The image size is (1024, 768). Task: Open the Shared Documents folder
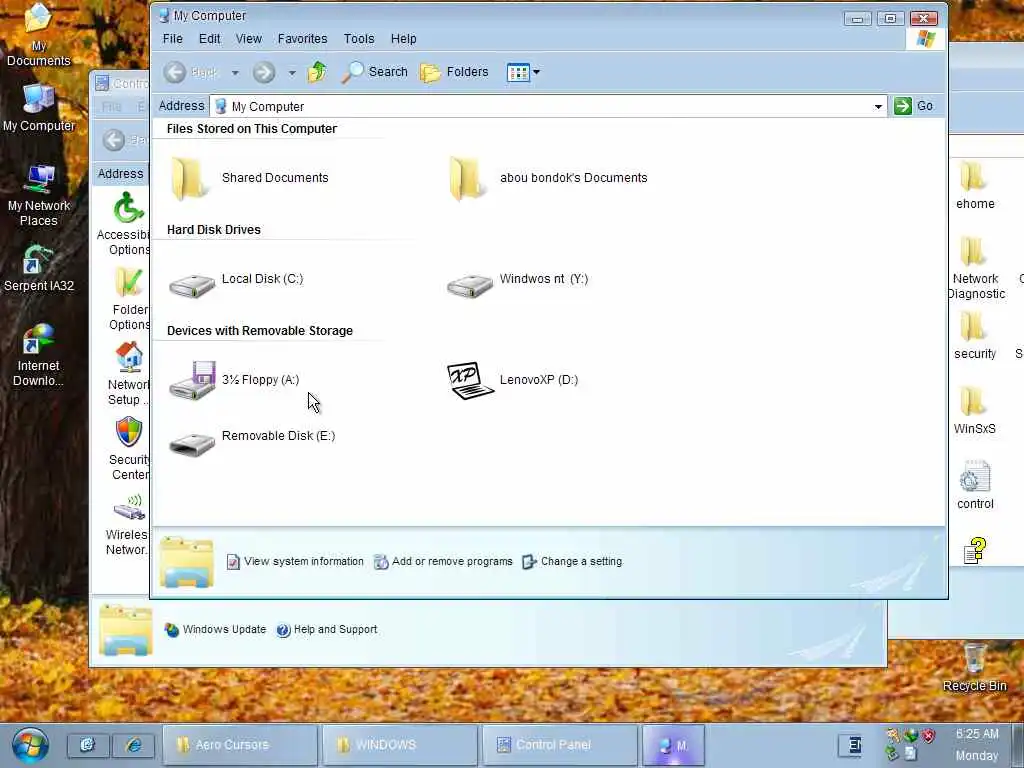pos(248,178)
